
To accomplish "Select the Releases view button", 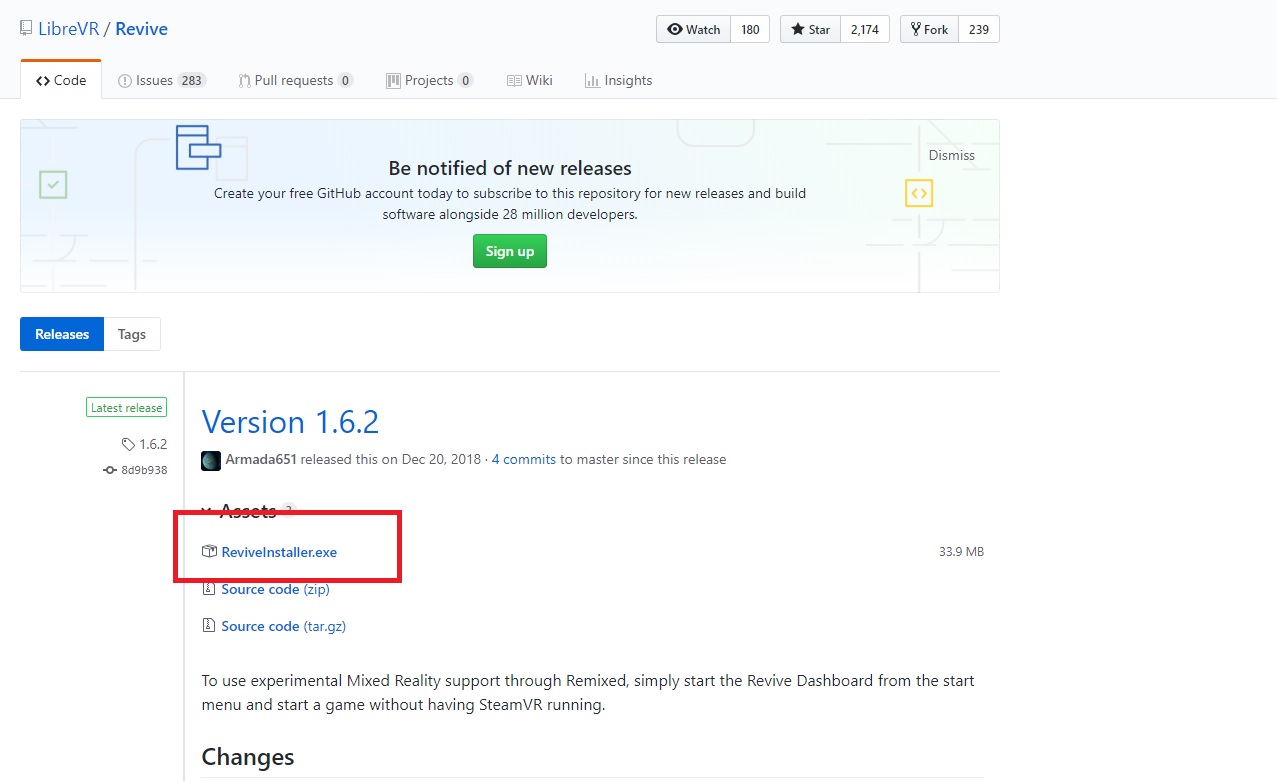I will tap(62, 334).
